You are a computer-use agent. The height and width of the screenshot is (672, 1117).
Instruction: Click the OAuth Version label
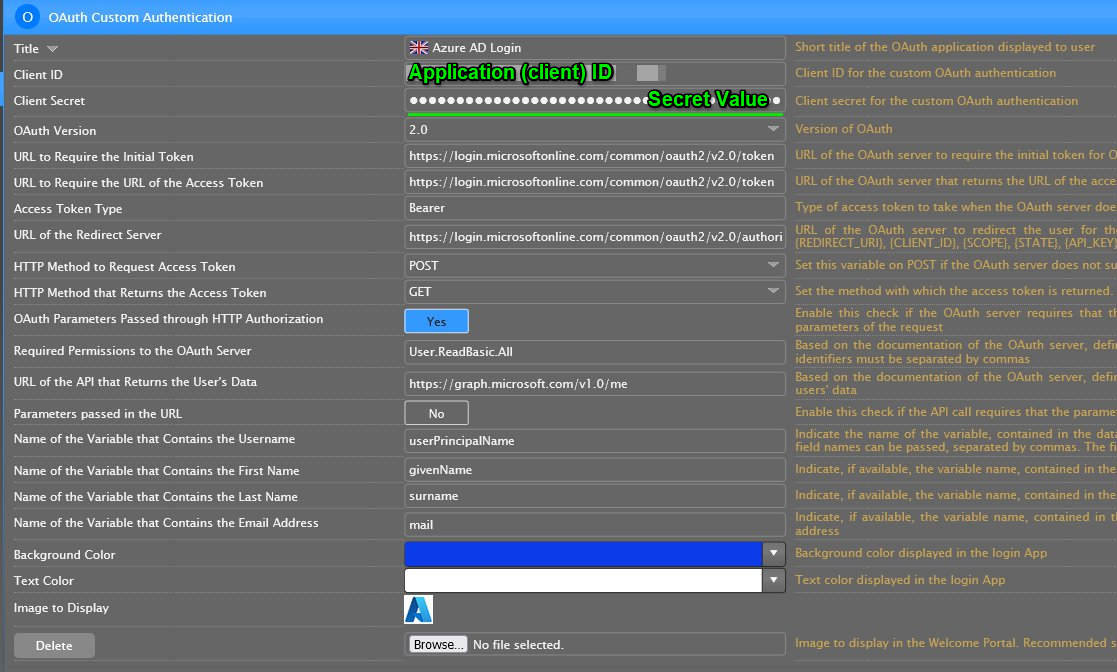[55, 131]
